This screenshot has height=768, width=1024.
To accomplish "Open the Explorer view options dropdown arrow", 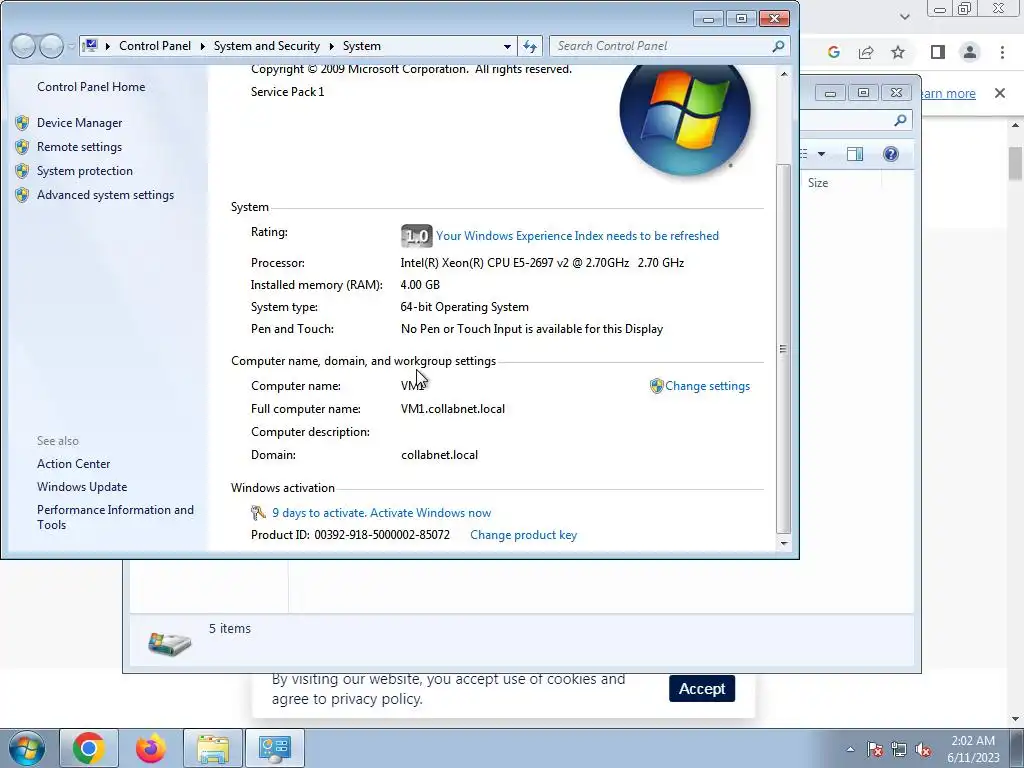I will (822, 154).
